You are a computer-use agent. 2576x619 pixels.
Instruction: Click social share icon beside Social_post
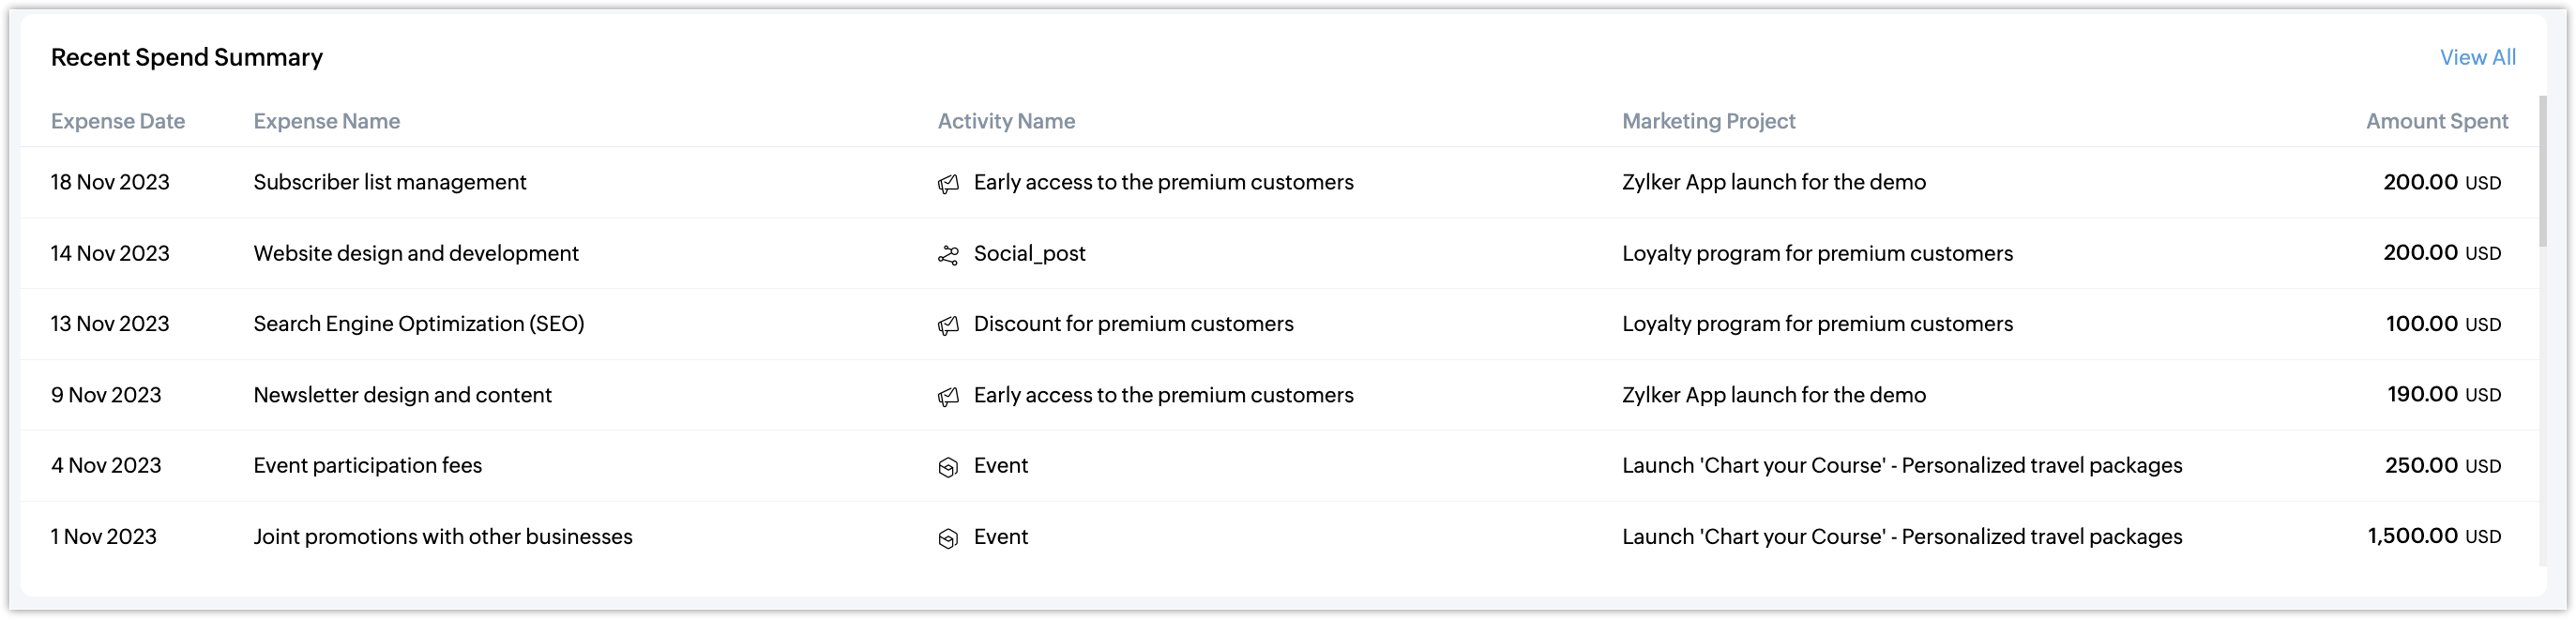947,255
